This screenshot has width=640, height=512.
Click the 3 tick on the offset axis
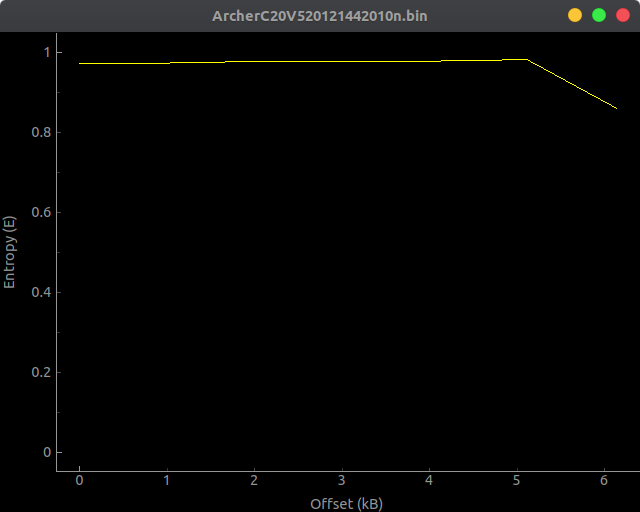[x=342, y=481]
